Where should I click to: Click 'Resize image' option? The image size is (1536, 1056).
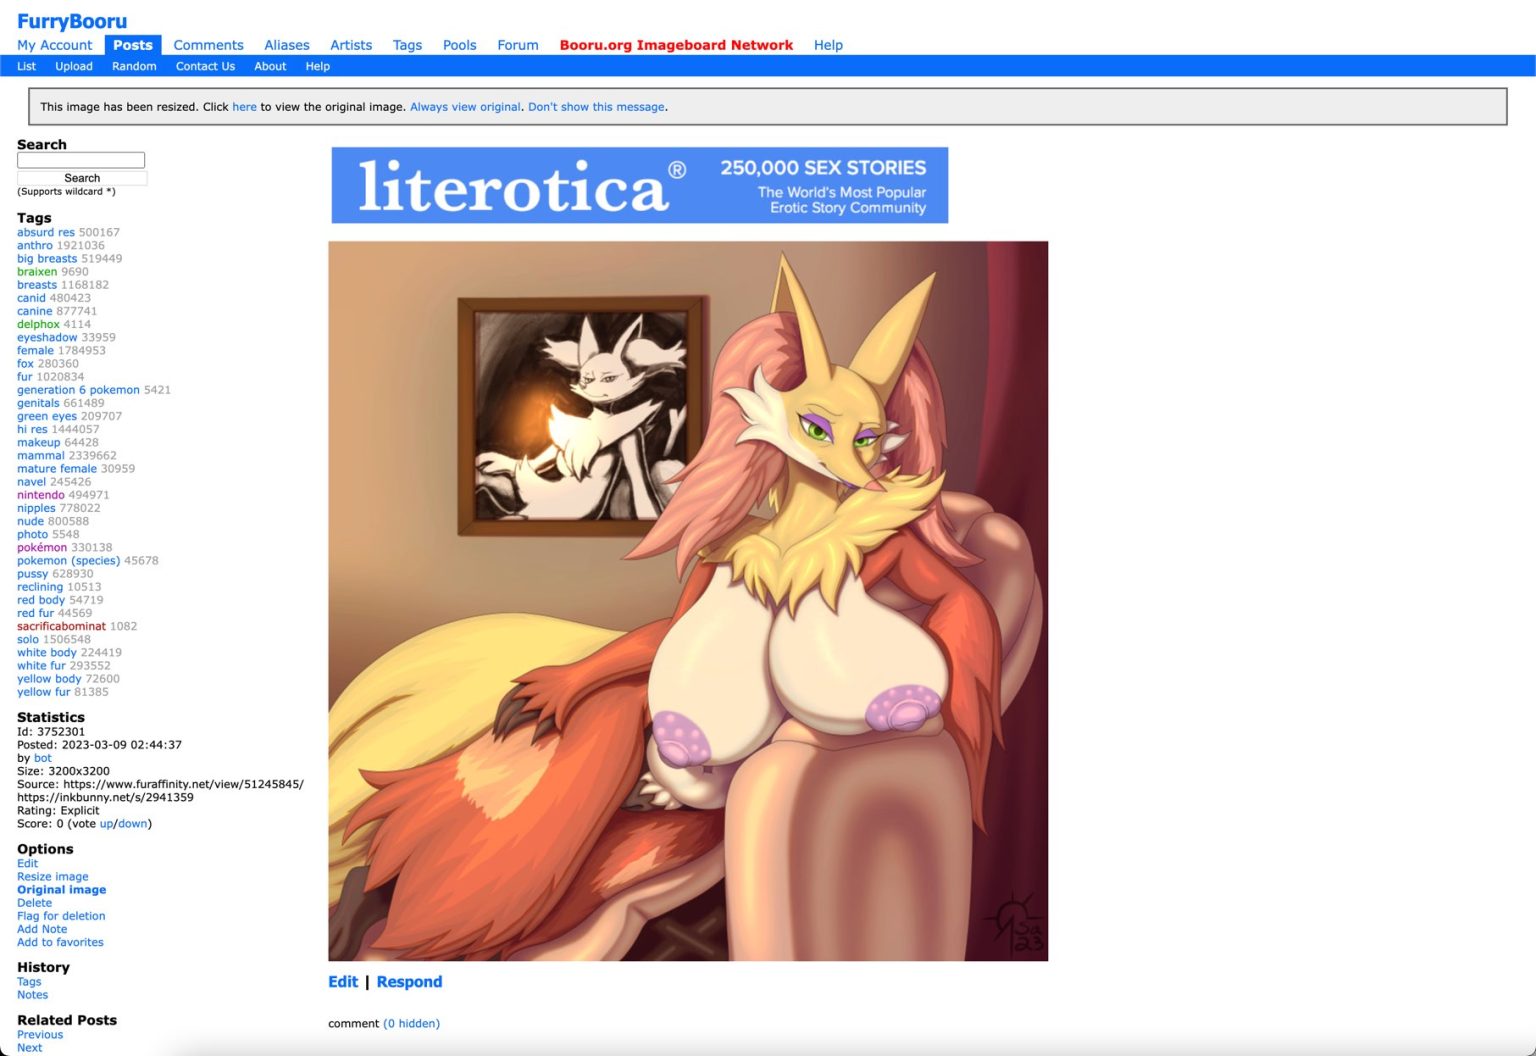(x=53, y=877)
